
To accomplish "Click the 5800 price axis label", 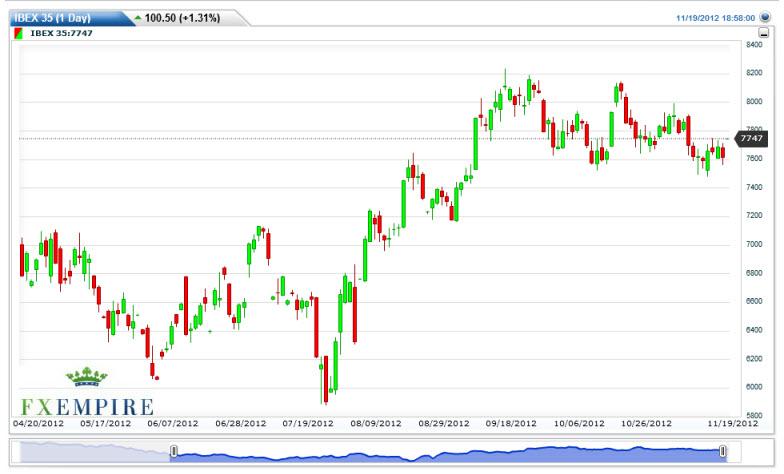I will point(754,416).
